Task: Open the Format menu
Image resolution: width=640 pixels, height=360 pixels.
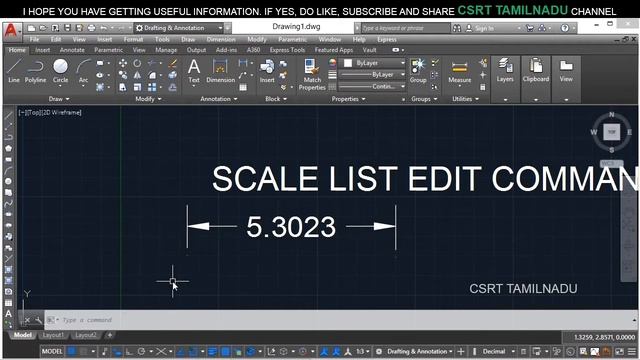Action: click(133, 40)
